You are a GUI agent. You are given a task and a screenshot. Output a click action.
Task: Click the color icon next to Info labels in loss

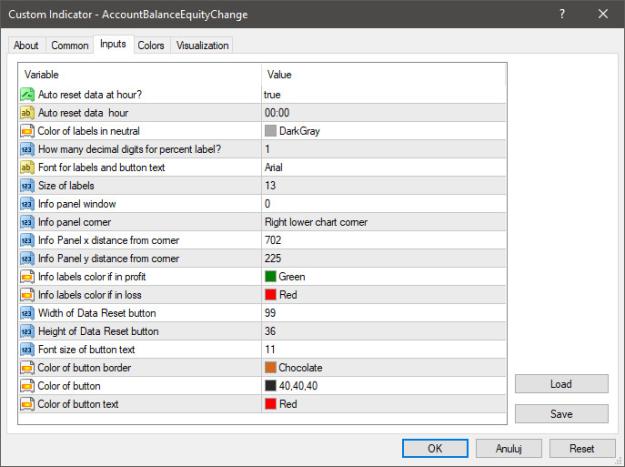click(x=27, y=295)
